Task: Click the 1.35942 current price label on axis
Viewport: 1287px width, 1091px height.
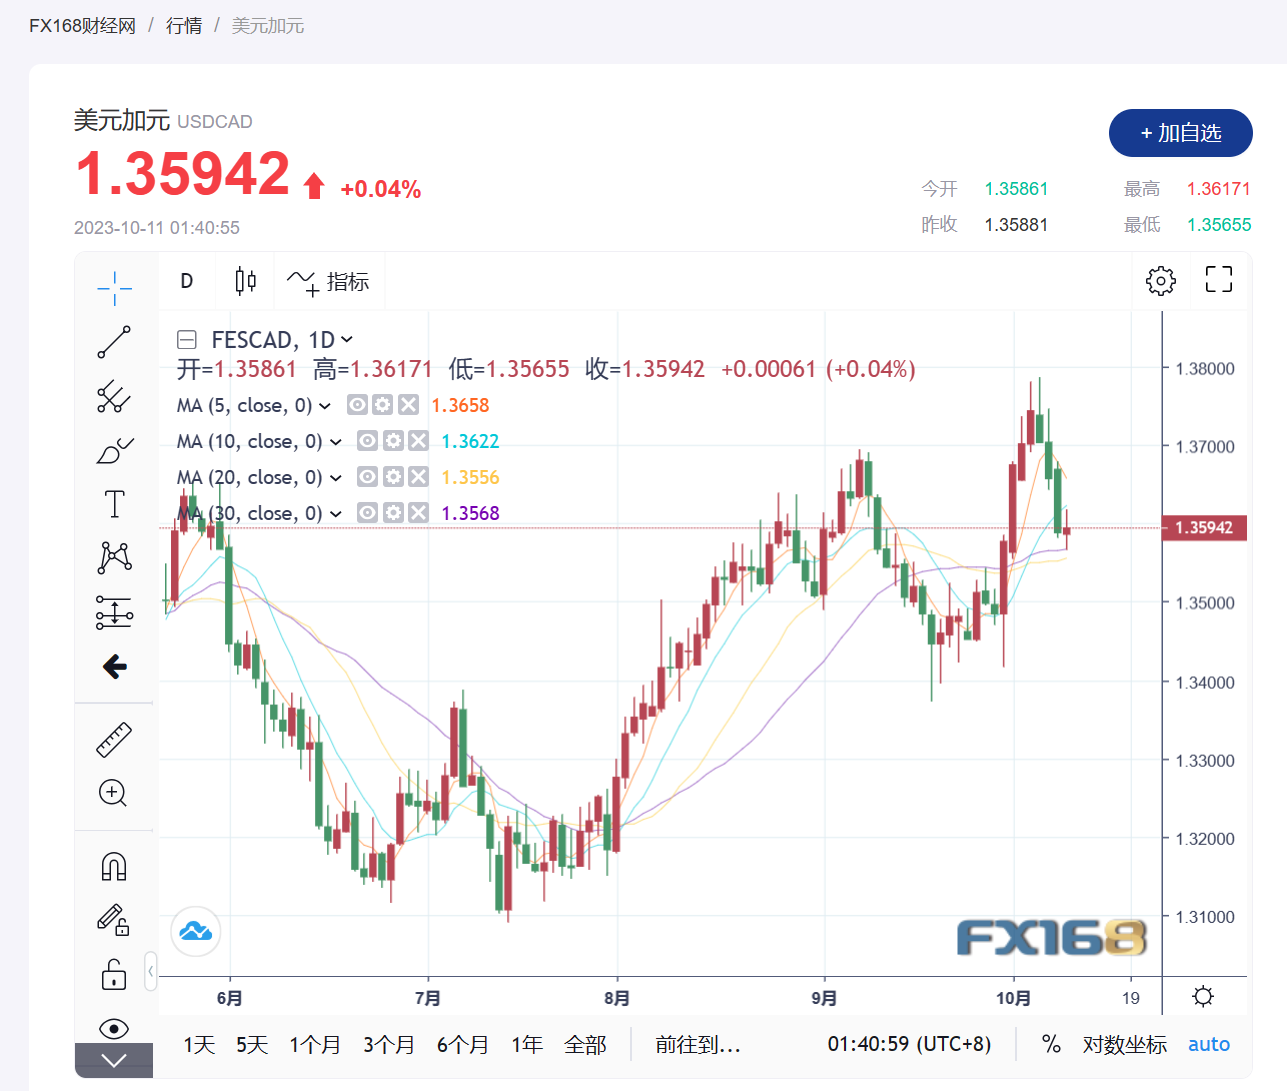Action: click(x=1204, y=528)
